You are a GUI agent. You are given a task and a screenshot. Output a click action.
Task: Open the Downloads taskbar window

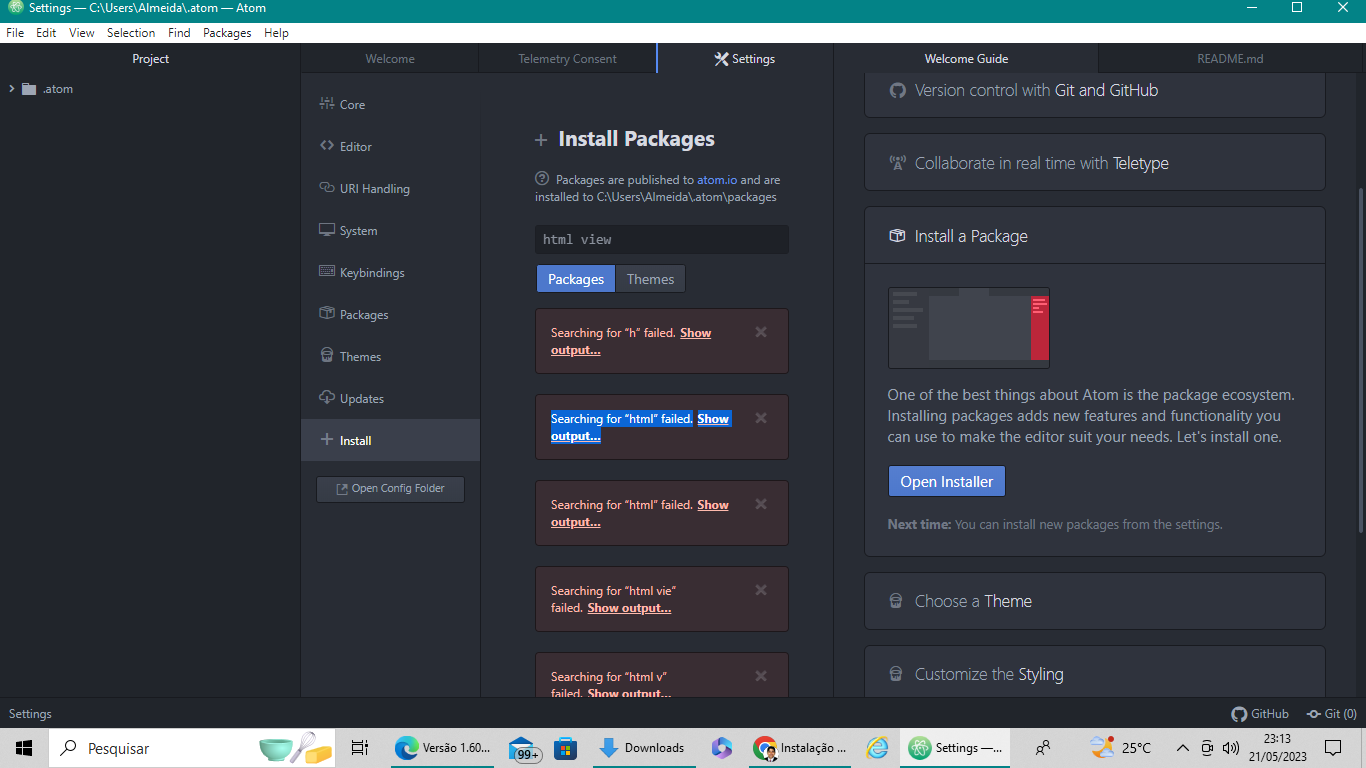click(641, 748)
